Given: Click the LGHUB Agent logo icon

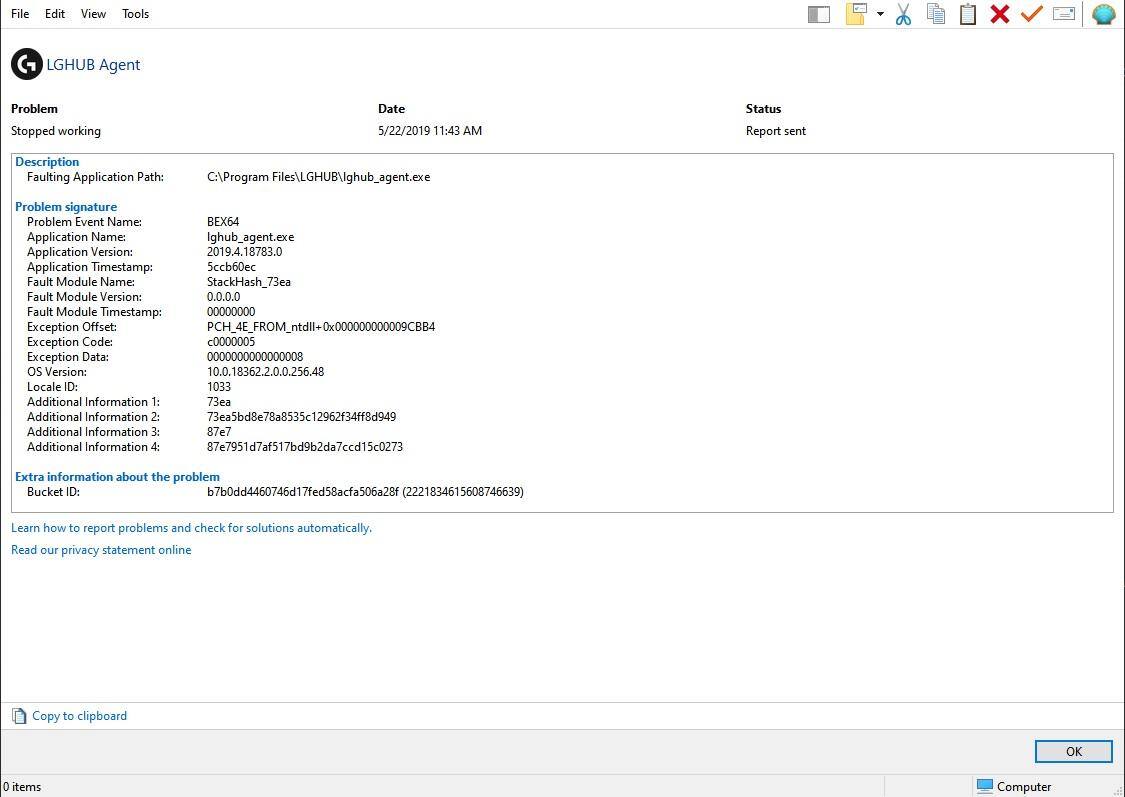Looking at the screenshot, I should click(27, 65).
